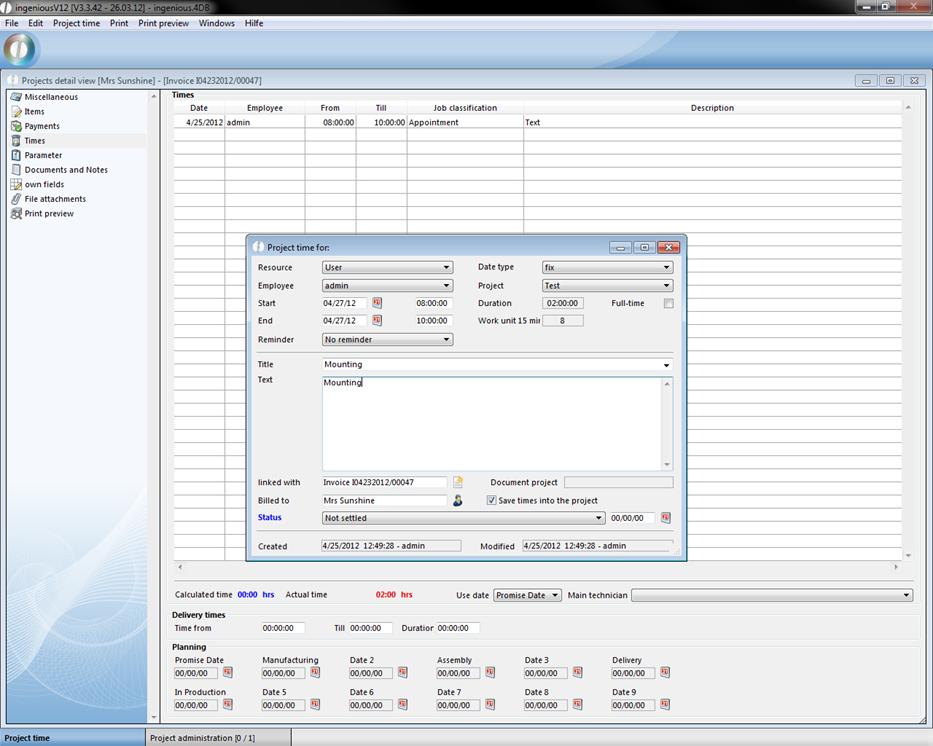The height and width of the screenshot is (746, 933).
Task: Click the Title input field containing Mounting
Action: click(x=490, y=365)
